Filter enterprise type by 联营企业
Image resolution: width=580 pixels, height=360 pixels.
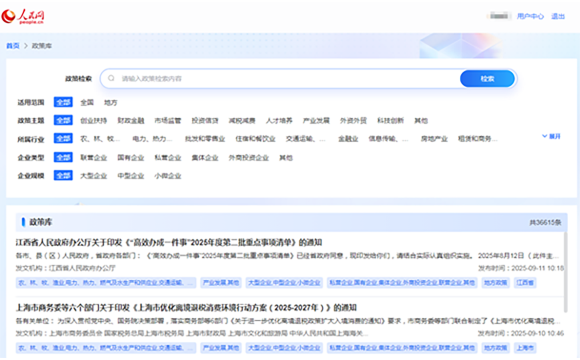94,158
